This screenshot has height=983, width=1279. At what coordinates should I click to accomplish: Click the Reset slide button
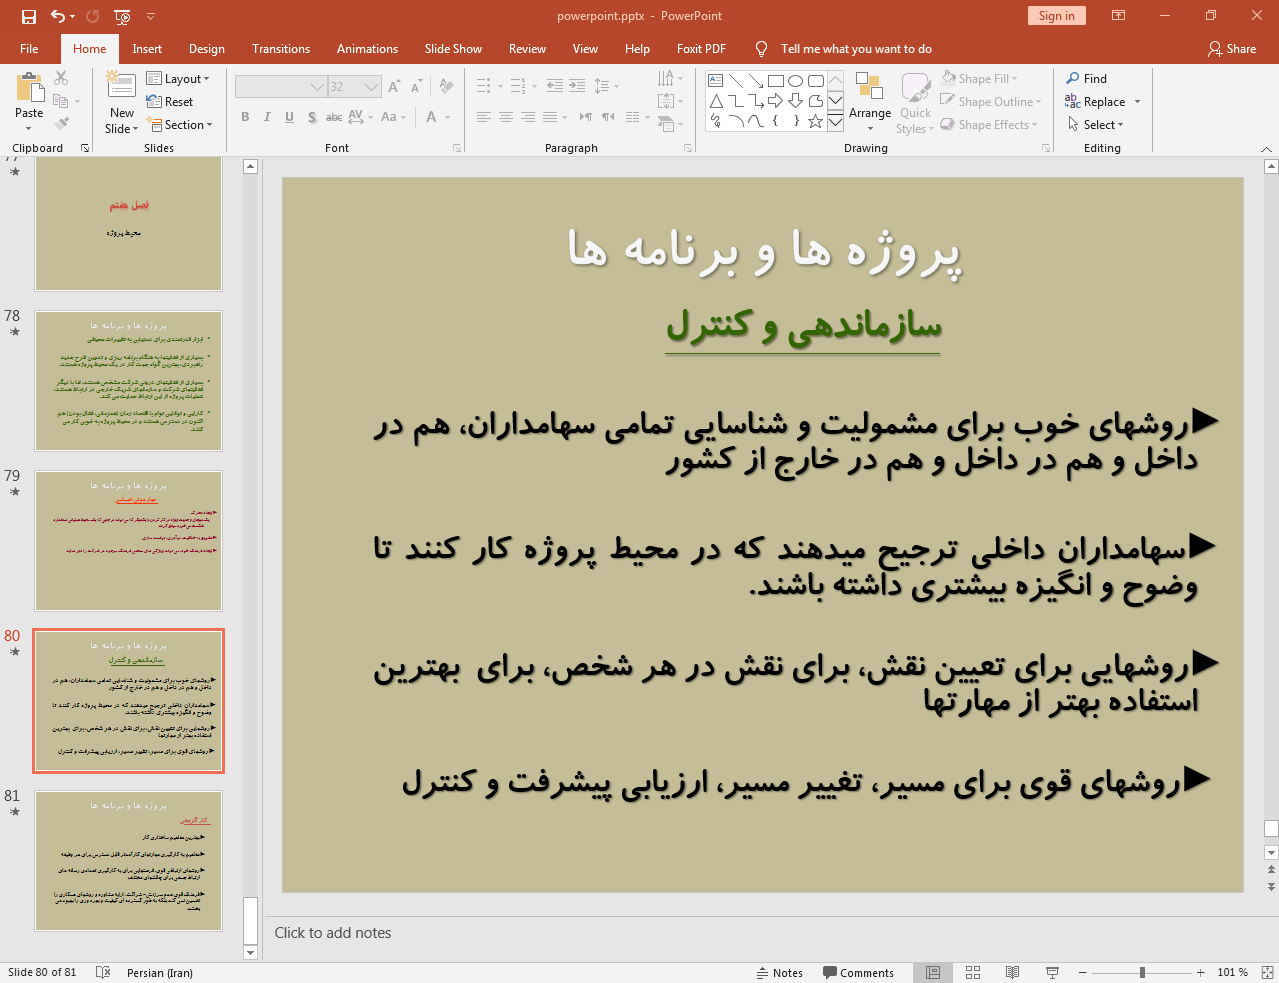click(x=169, y=101)
